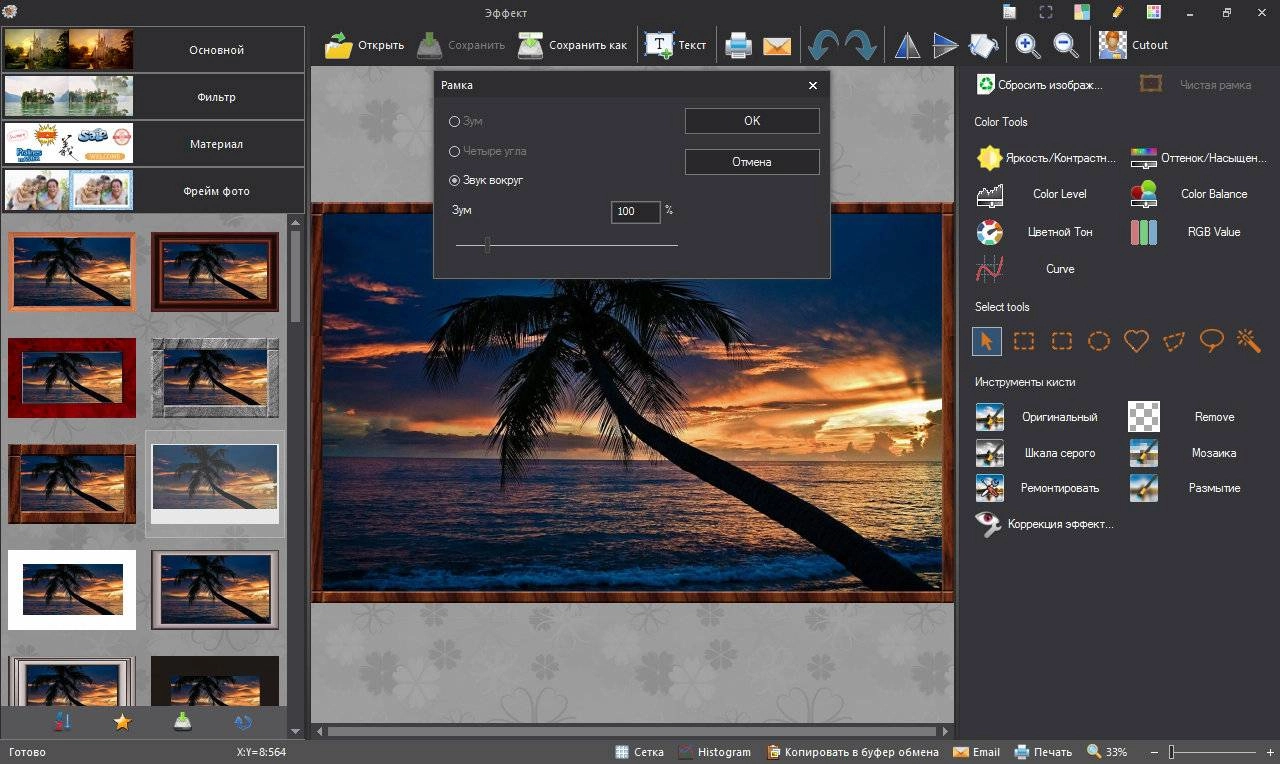
Task: Select the magic wand tool
Action: (1248, 341)
